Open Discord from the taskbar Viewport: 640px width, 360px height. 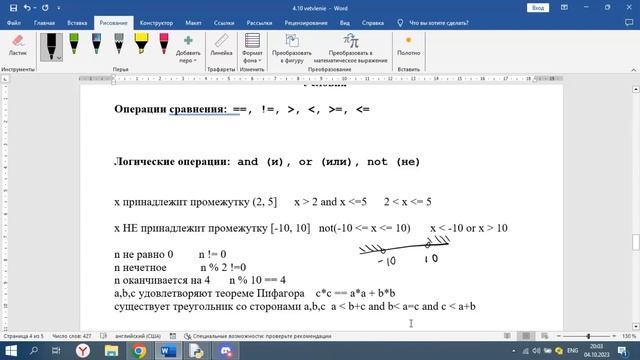pyautogui.click(x=225, y=351)
